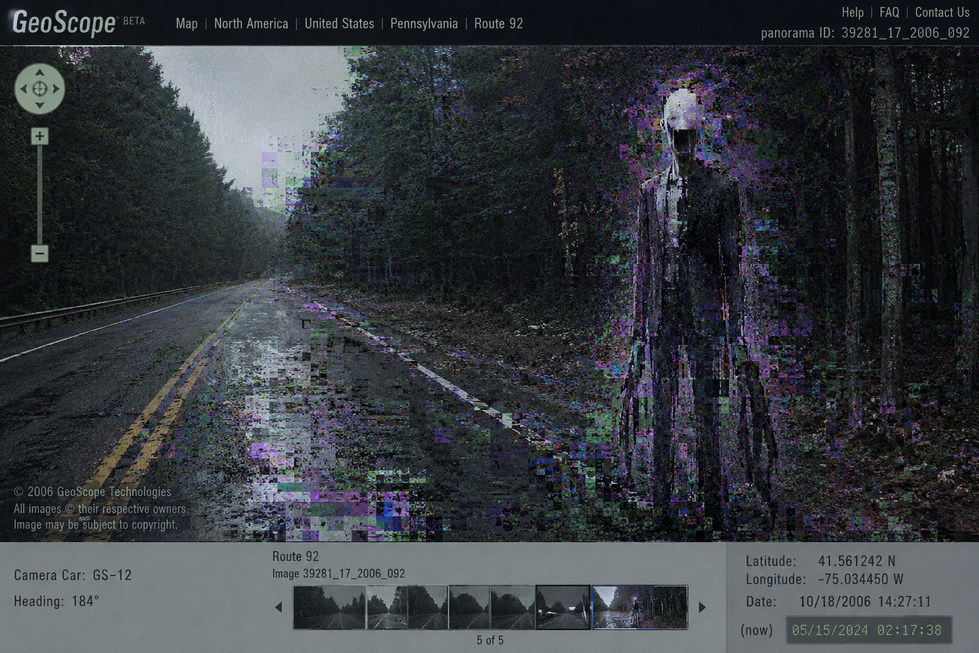The image size is (979, 653).
Task: Pan the panorama right using the pan control
Action: [56, 89]
